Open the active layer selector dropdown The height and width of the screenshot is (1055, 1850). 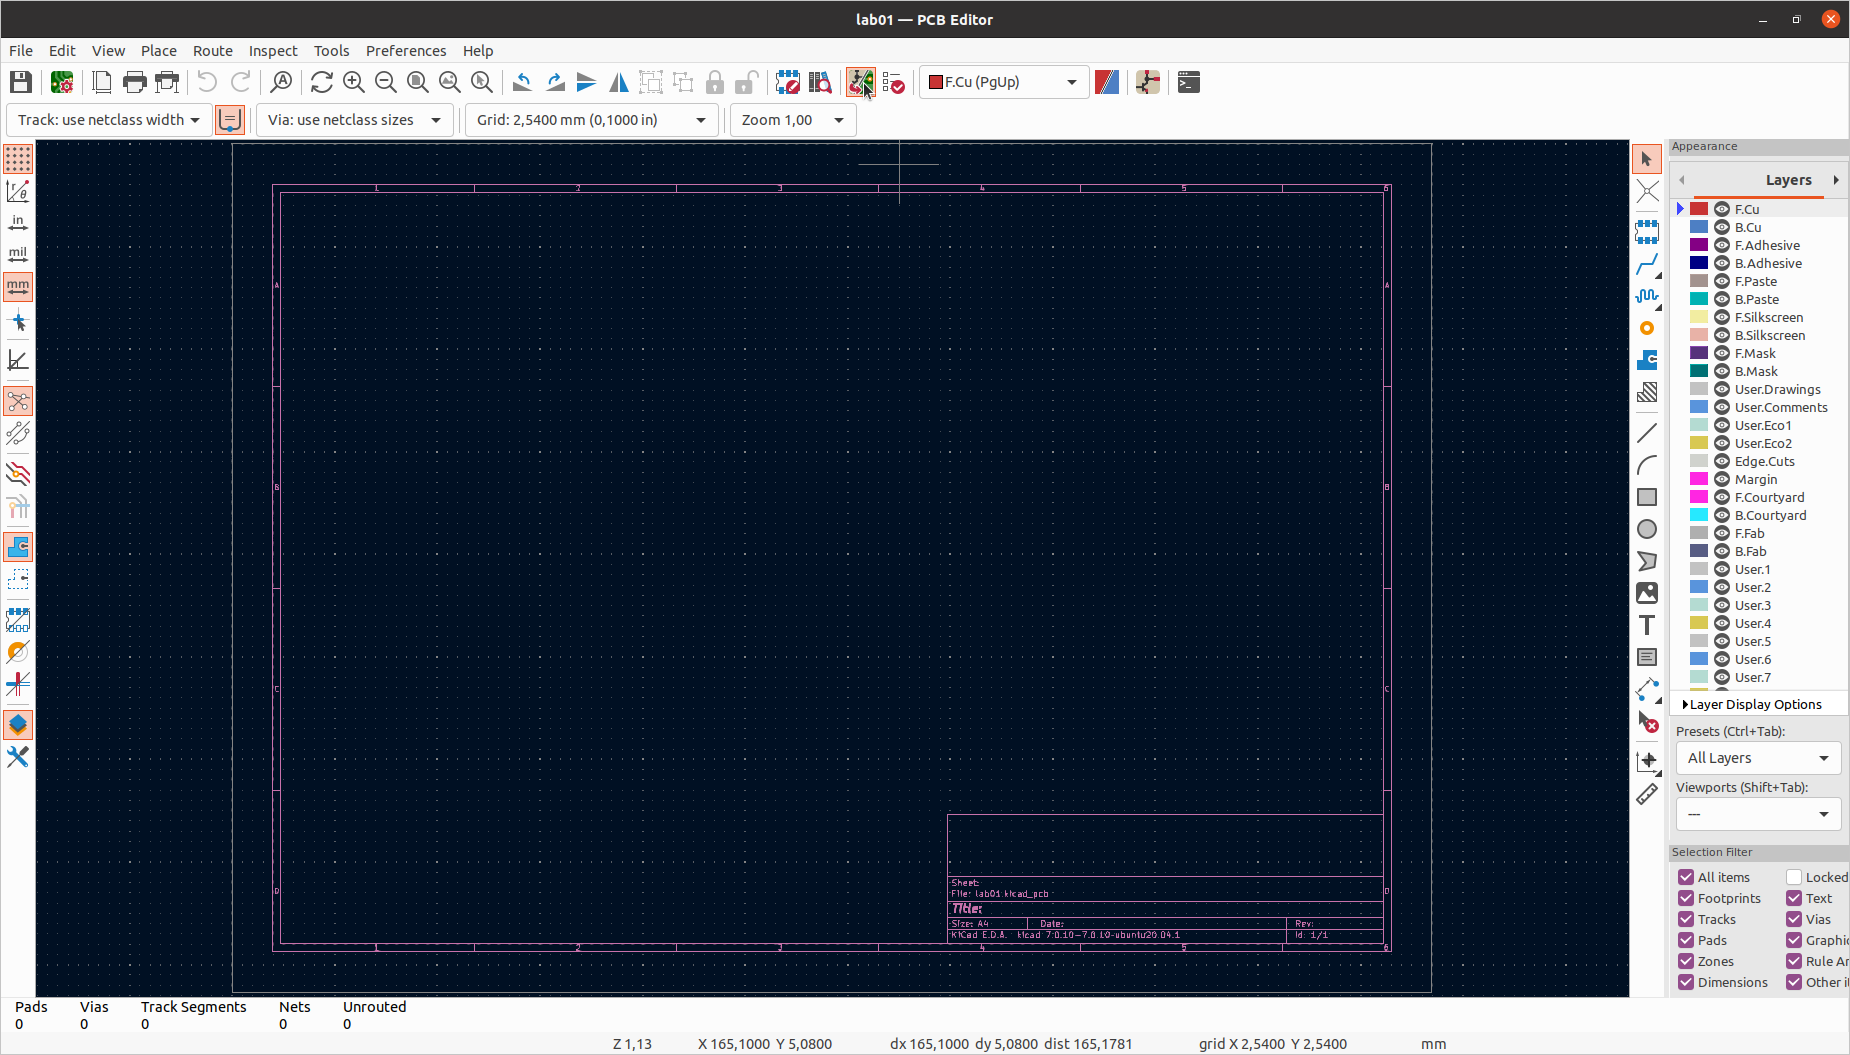(1002, 82)
